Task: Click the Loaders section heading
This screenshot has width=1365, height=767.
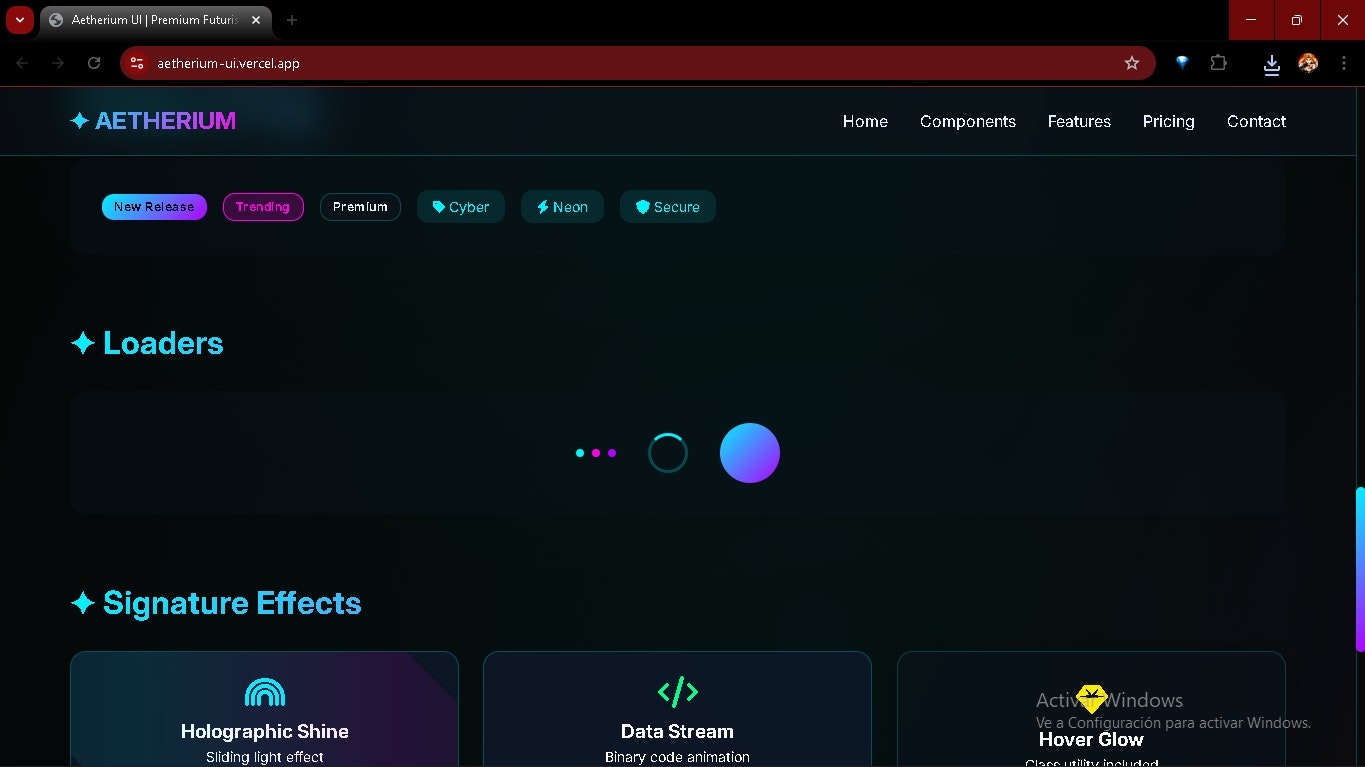Action: point(163,343)
